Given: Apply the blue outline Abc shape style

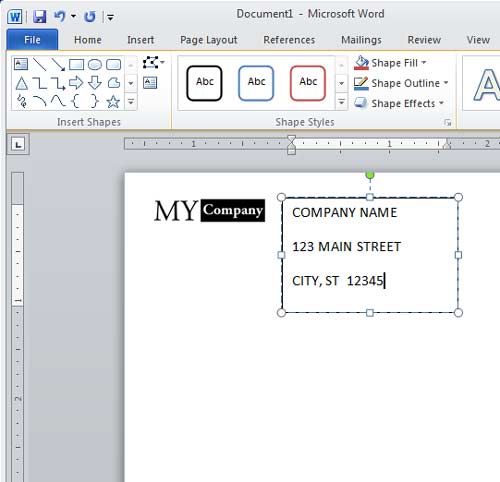Looking at the screenshot, I should 256,83.
